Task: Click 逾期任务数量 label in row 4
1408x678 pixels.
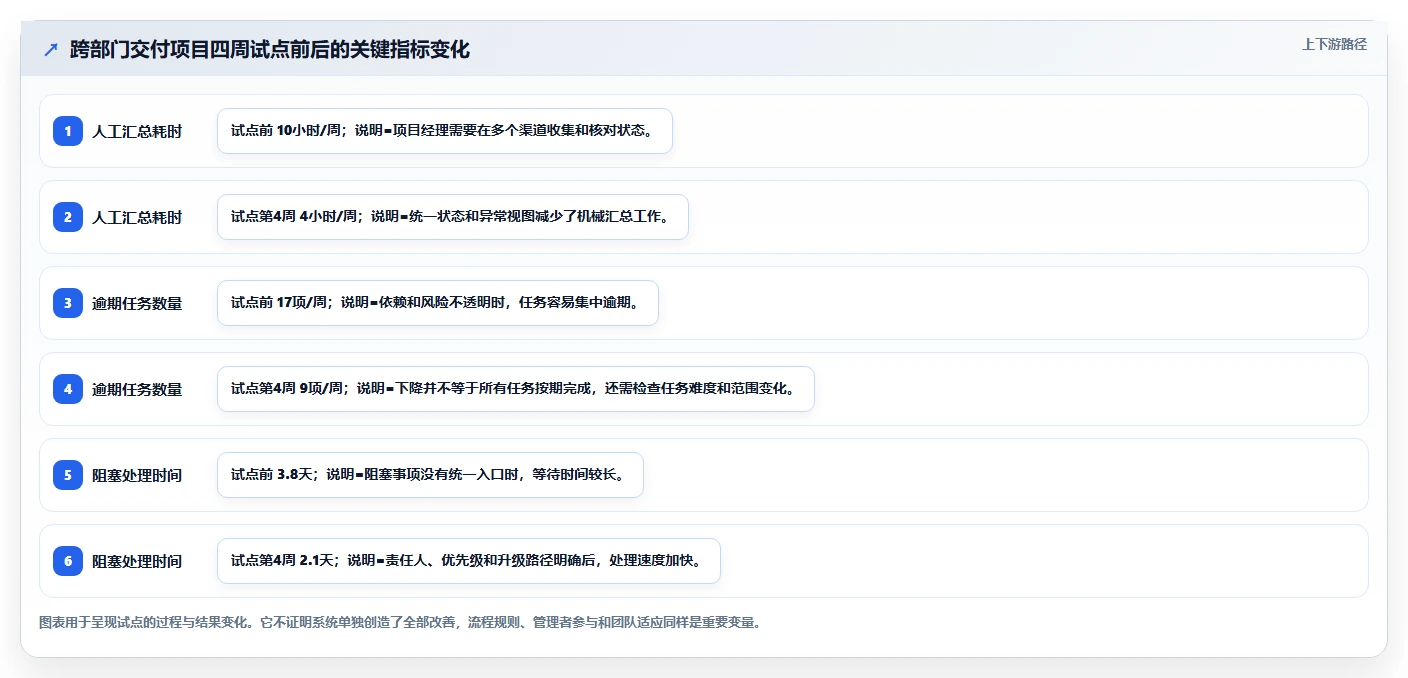Action: [137, 389]
